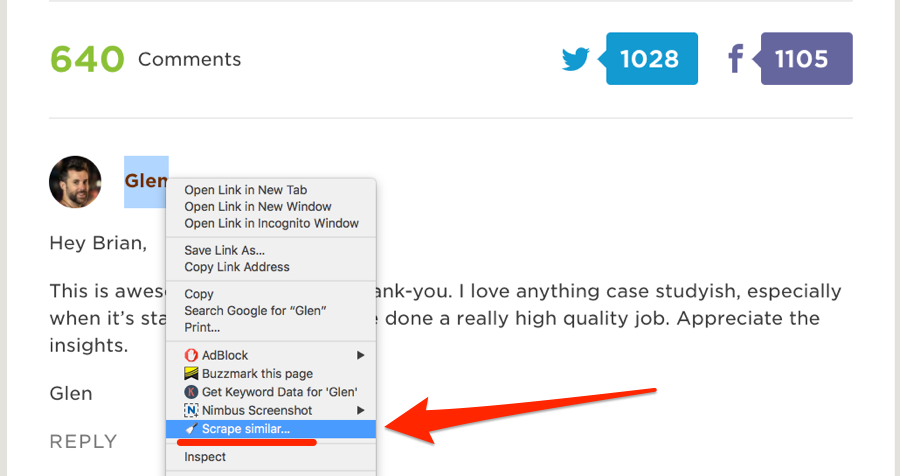Screen dimensions: 900x476
Task: Click the Keyword Data extension icon
Action: [192, 392]
